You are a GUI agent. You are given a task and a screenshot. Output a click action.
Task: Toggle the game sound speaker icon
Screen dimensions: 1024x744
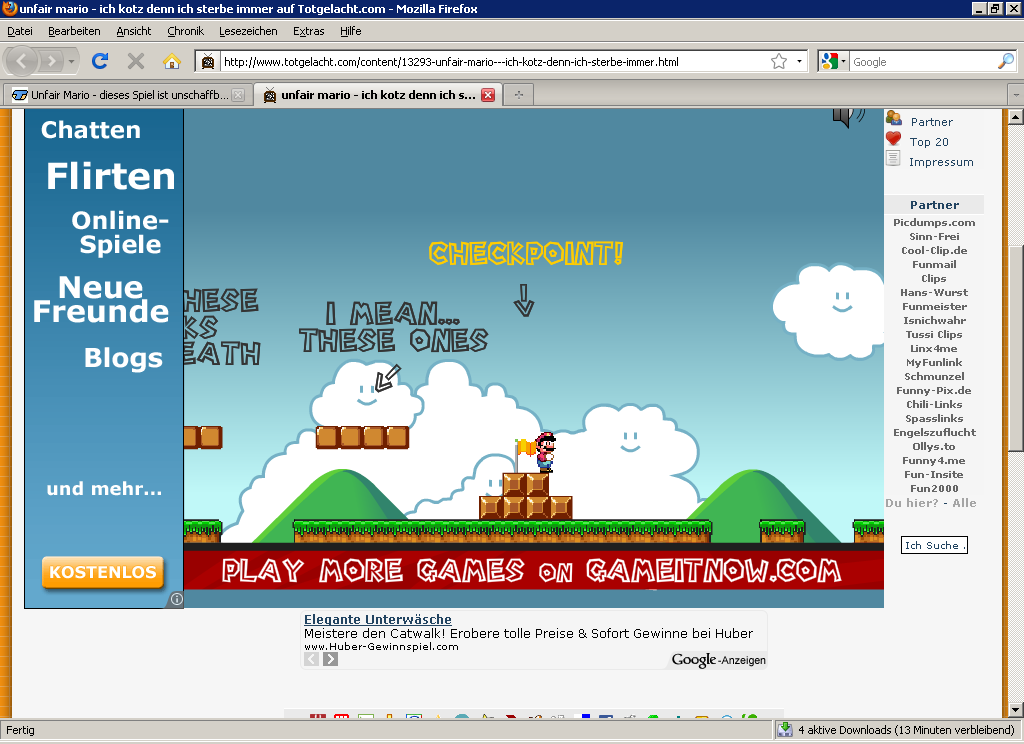point(847,118)
